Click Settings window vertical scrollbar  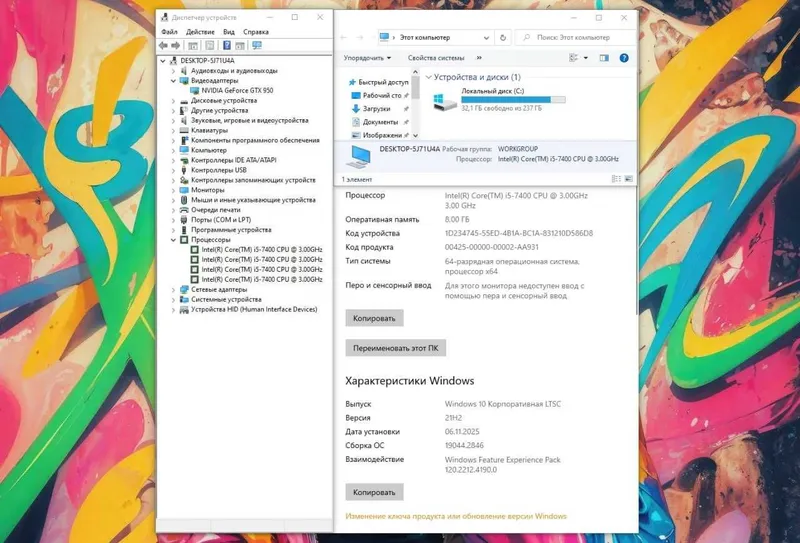[x=637, y=252]
